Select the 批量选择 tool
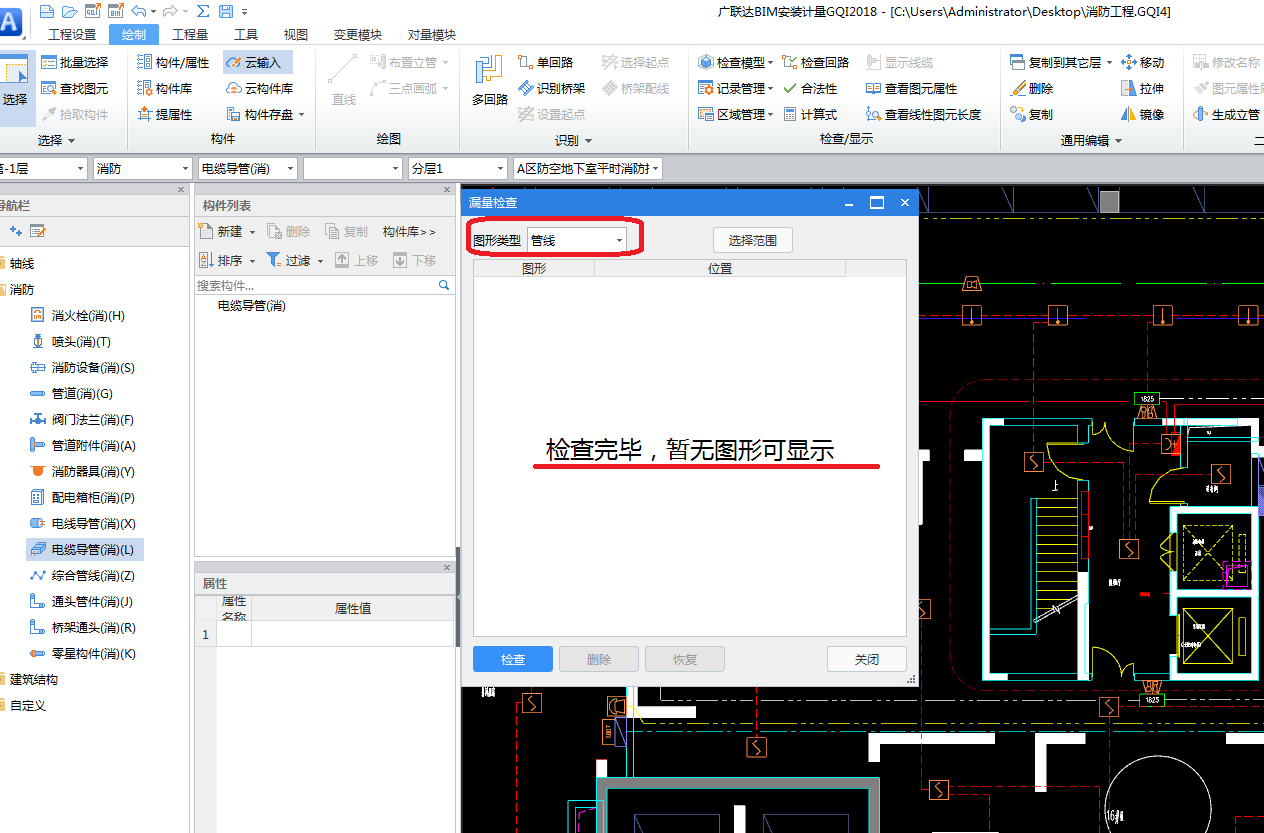 (75, 62)
